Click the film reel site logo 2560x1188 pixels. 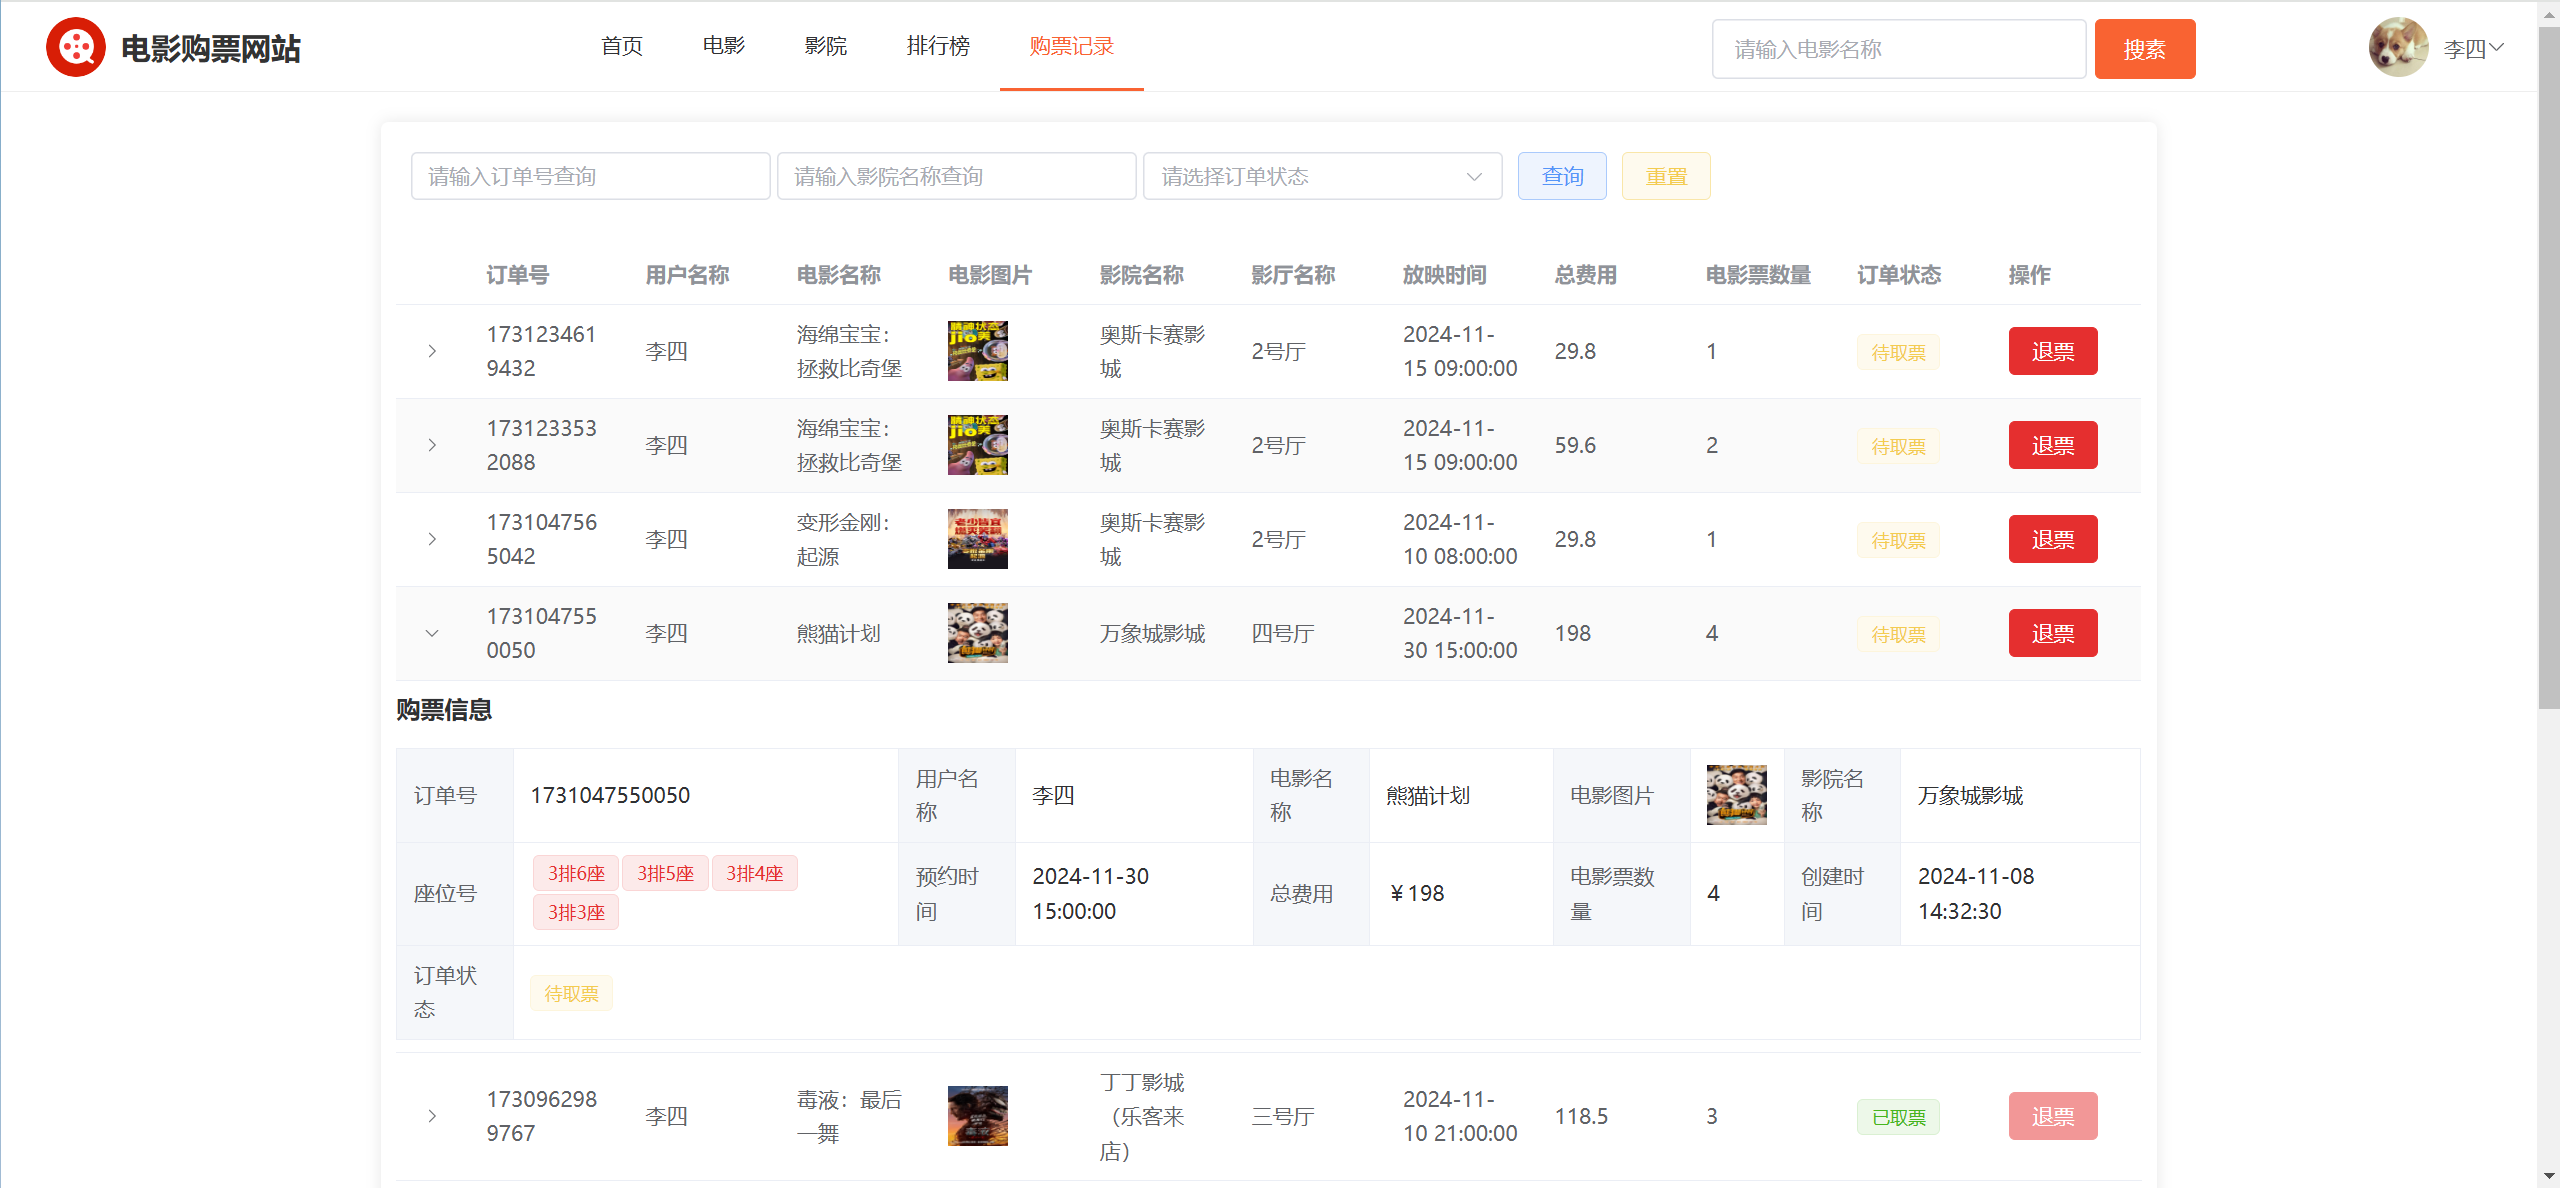(x=76, y=47)
